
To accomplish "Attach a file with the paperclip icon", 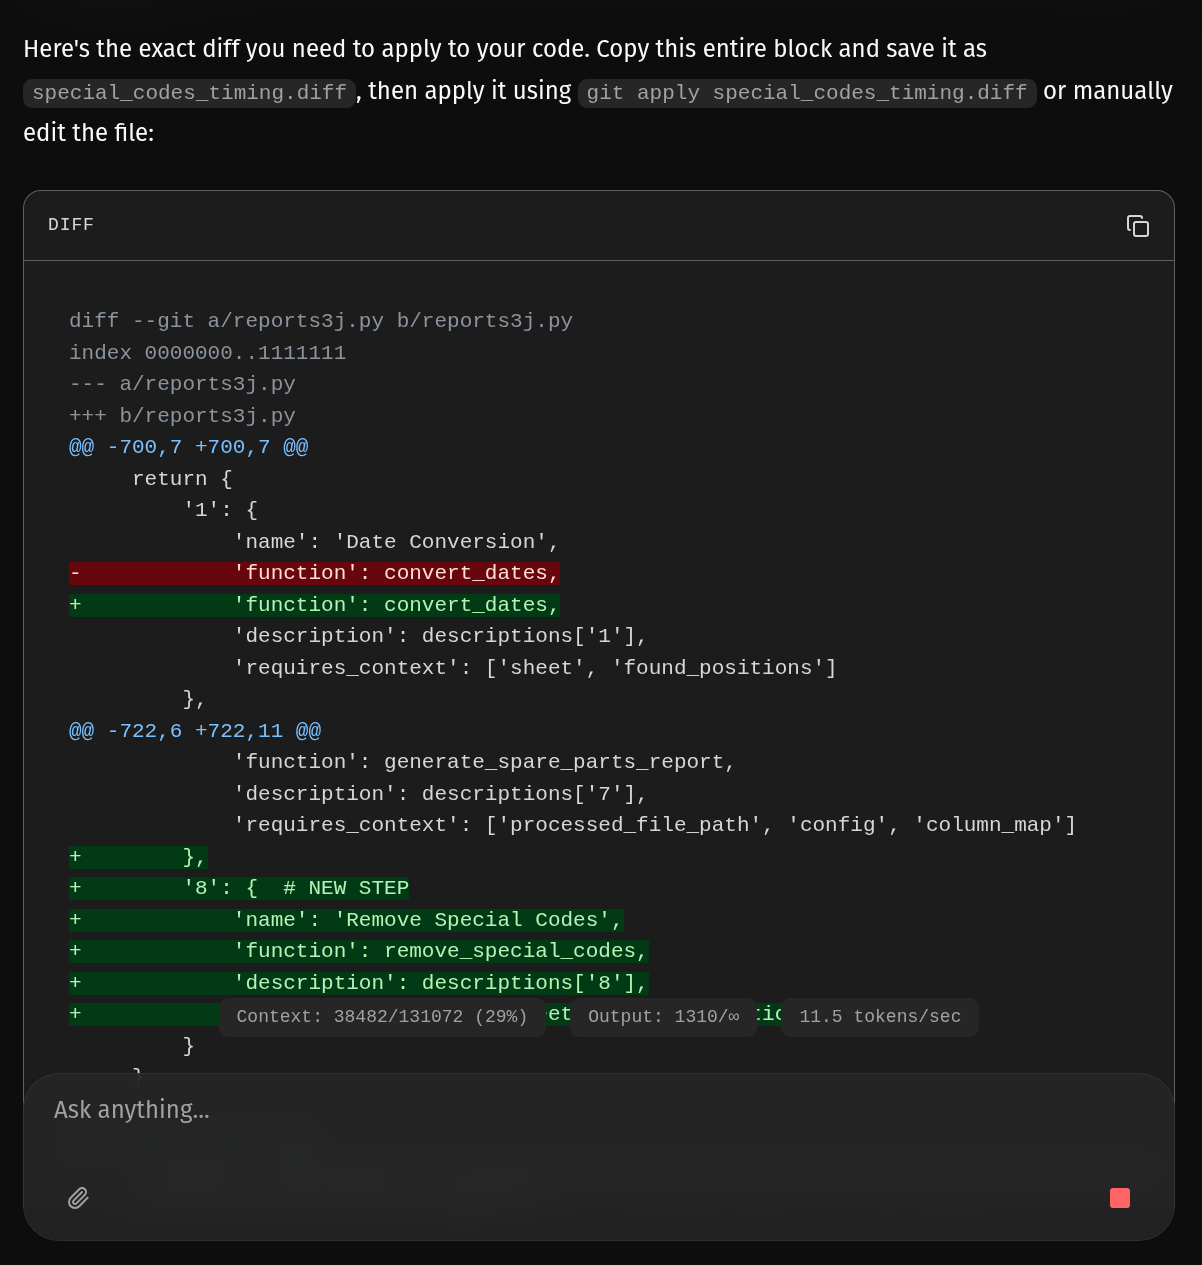I will (79, 1198).
